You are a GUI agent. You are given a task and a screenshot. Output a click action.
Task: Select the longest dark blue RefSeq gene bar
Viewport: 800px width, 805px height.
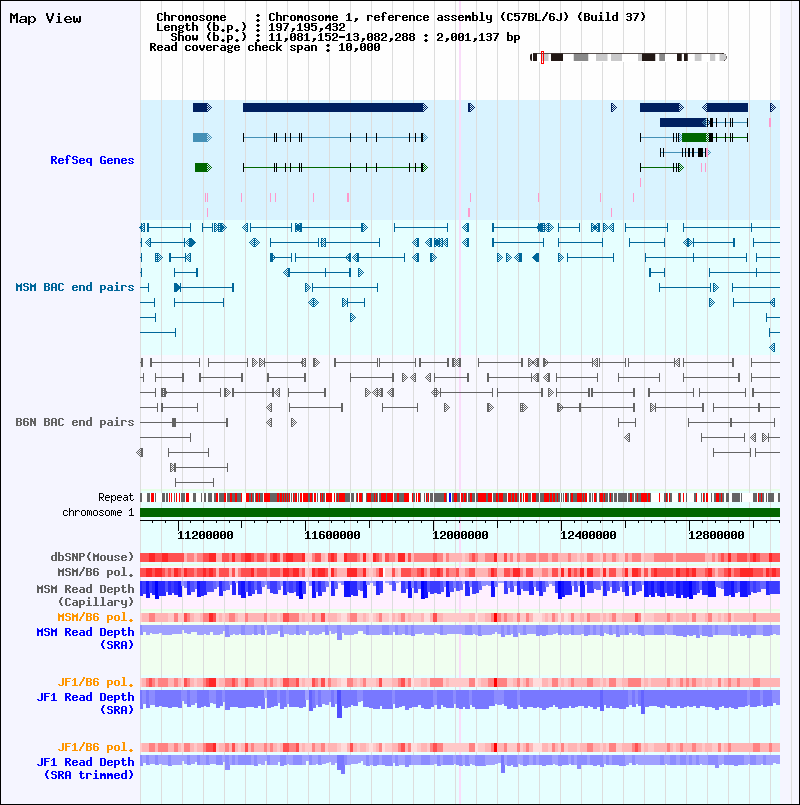pos(335,107)
